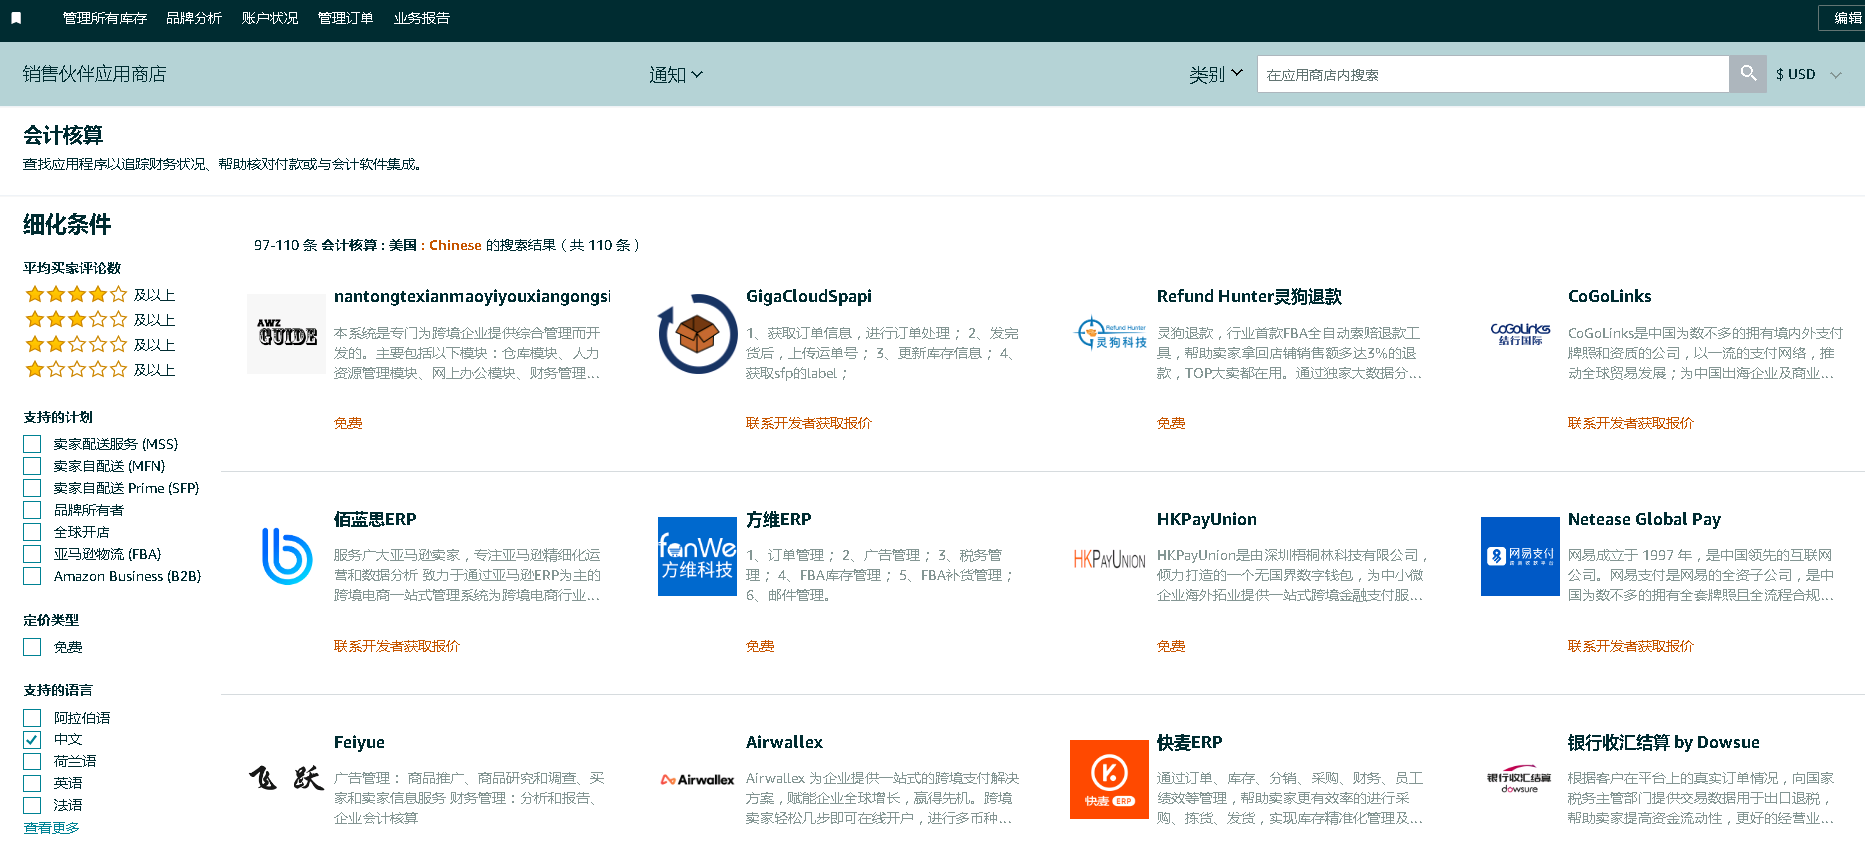Check the 法语 language box
1865x856 pixels.
click(32, 805)
